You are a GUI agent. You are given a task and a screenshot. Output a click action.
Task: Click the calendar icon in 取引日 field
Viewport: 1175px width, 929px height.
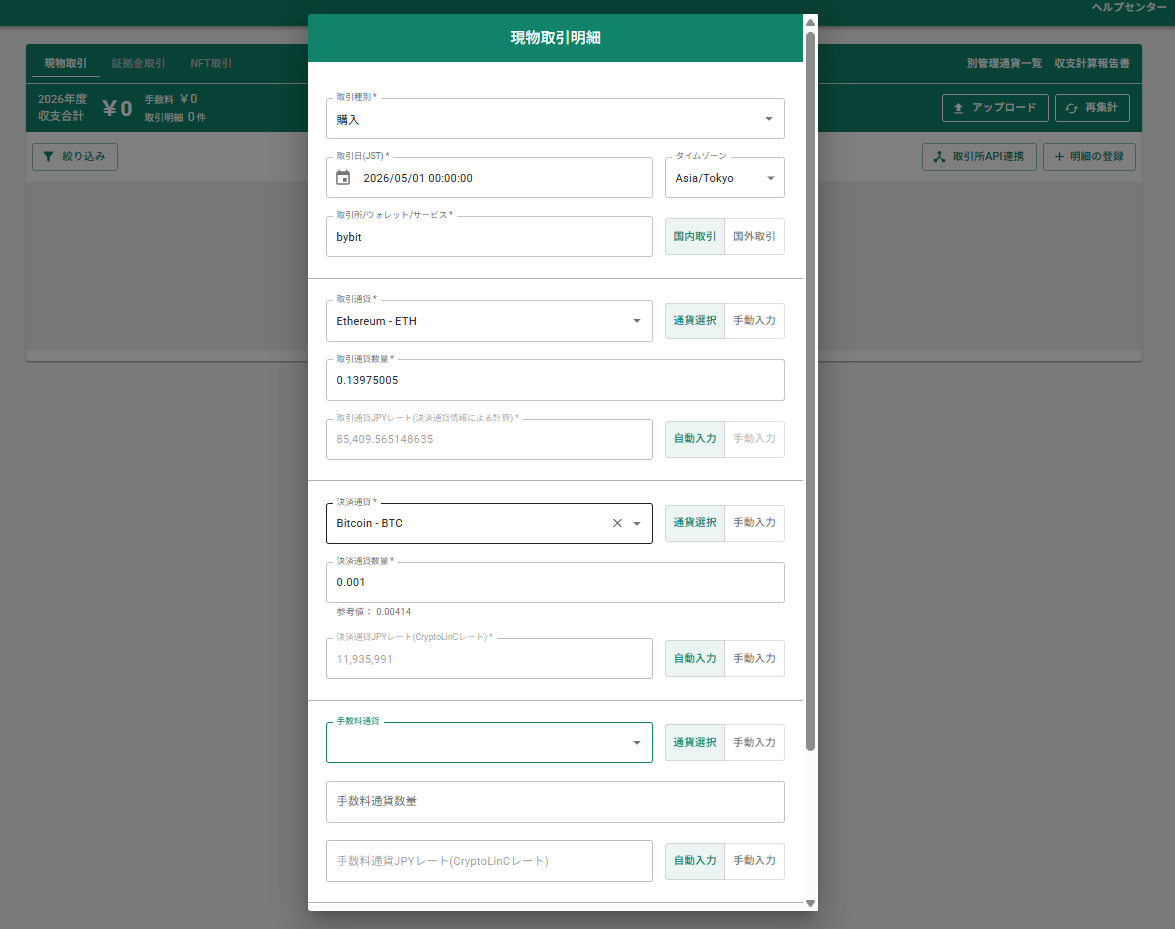343,178
